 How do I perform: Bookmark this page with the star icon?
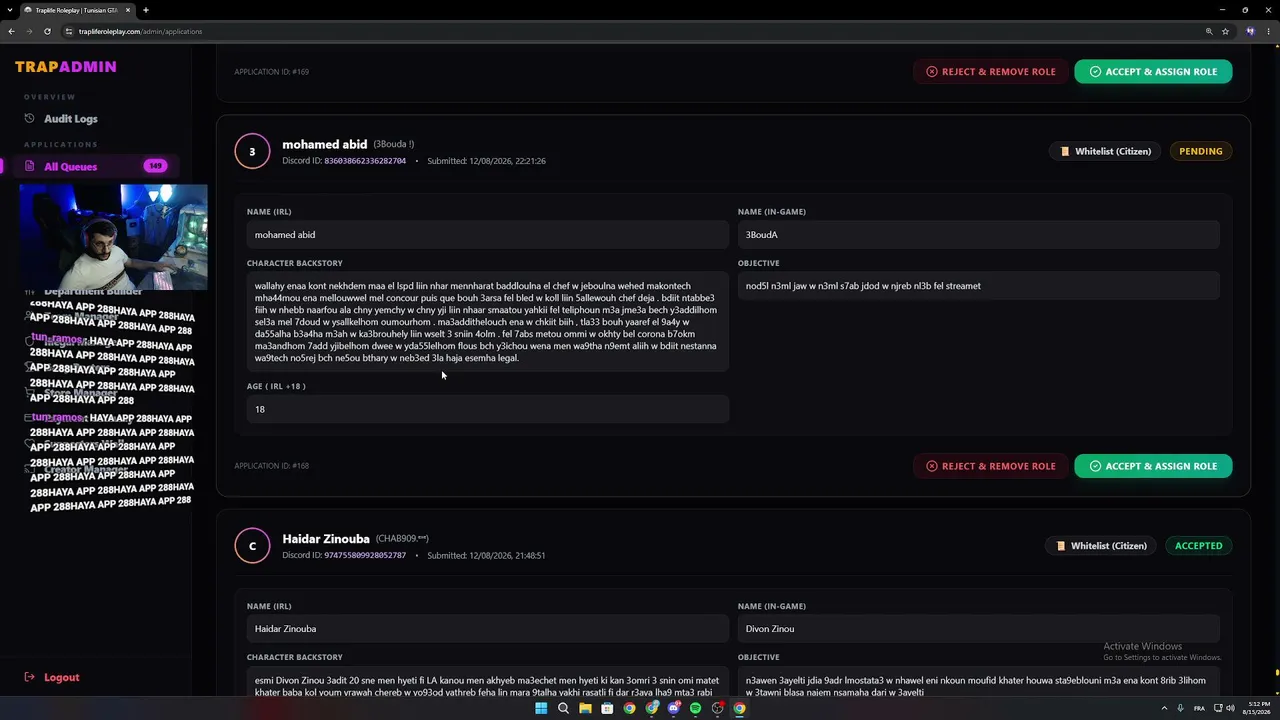coord(1225,31)
